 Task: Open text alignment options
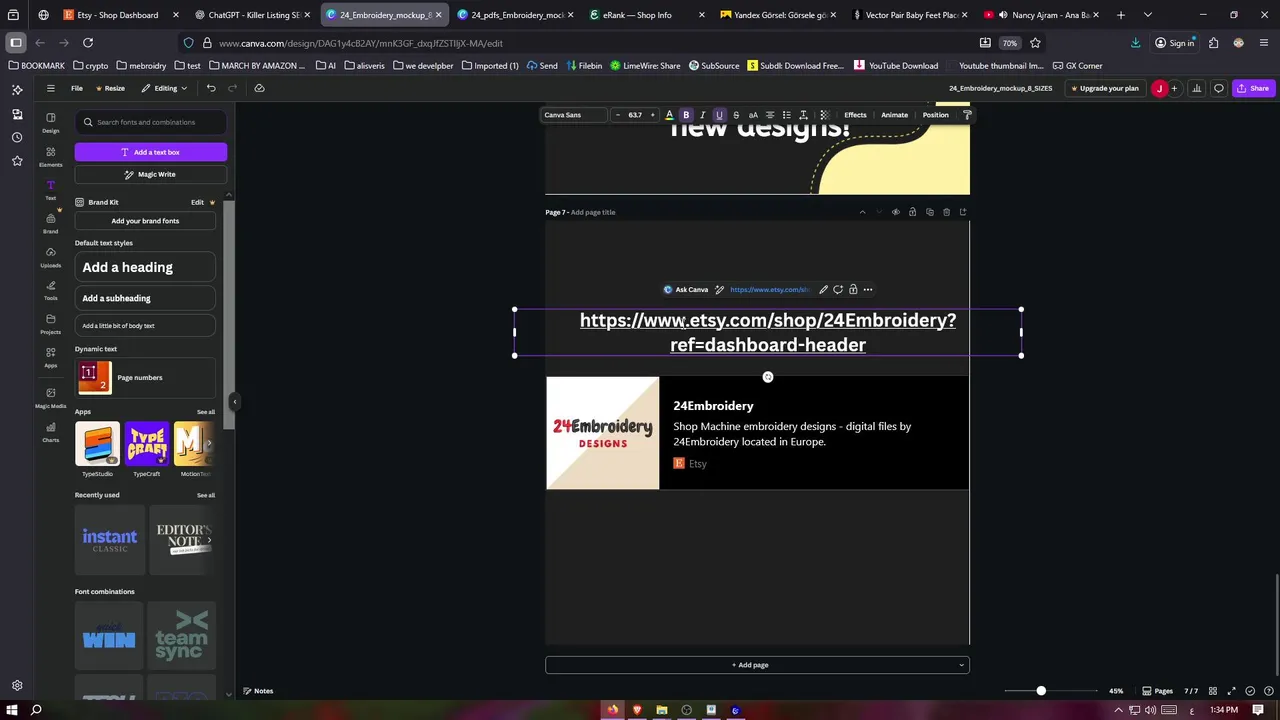click(769, 115)
